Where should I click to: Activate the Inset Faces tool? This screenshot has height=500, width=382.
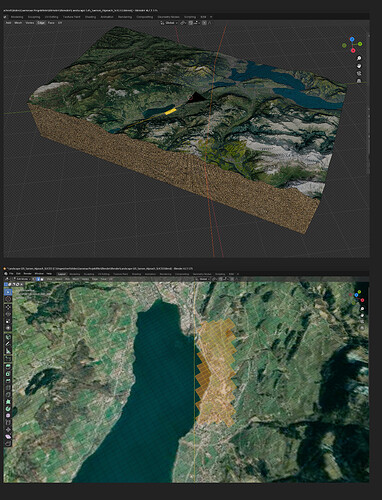click(8, 374)
